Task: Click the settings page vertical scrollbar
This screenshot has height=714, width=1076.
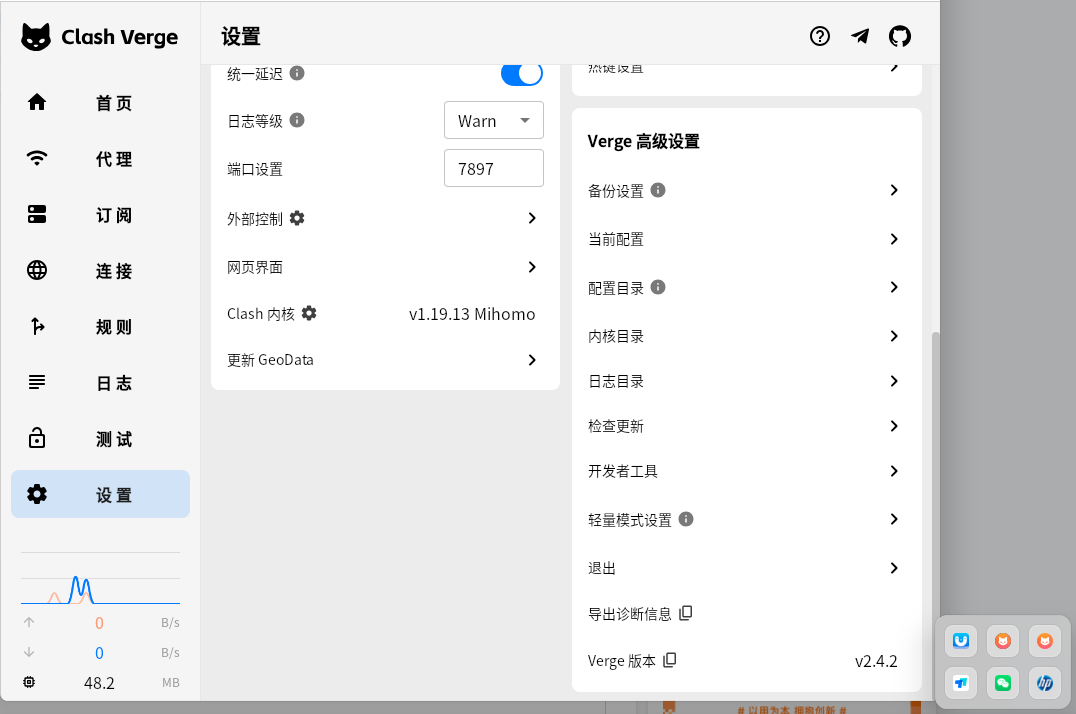Action: pos(935,515)
